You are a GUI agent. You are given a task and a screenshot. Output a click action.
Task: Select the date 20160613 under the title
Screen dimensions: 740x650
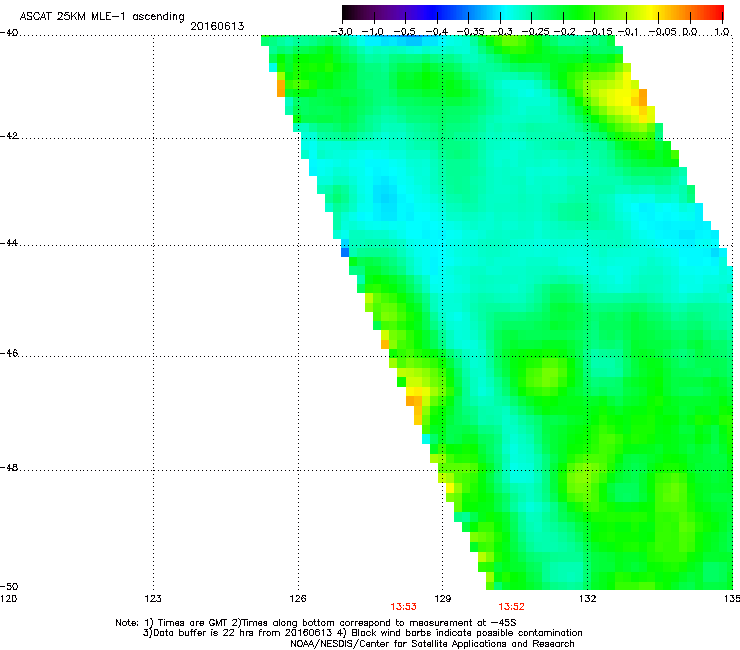(x=217, y=26)
